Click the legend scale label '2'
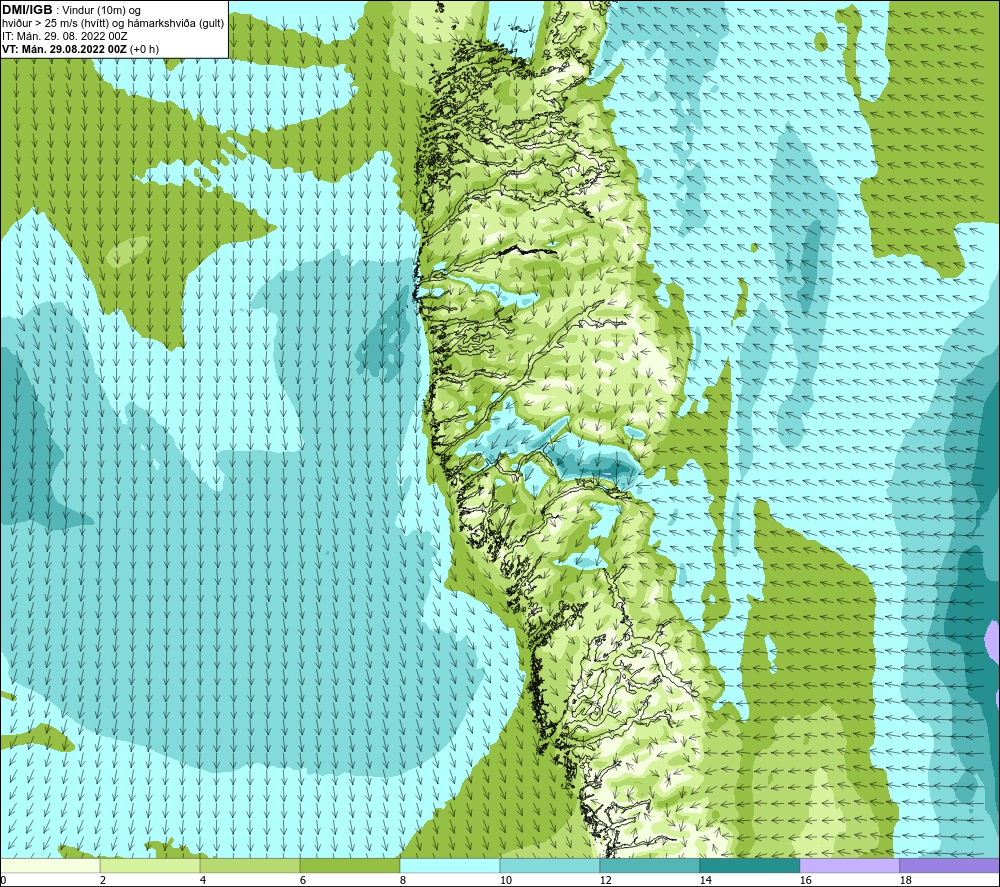Viewport: 1000px width, 887px height. [103, 881]
